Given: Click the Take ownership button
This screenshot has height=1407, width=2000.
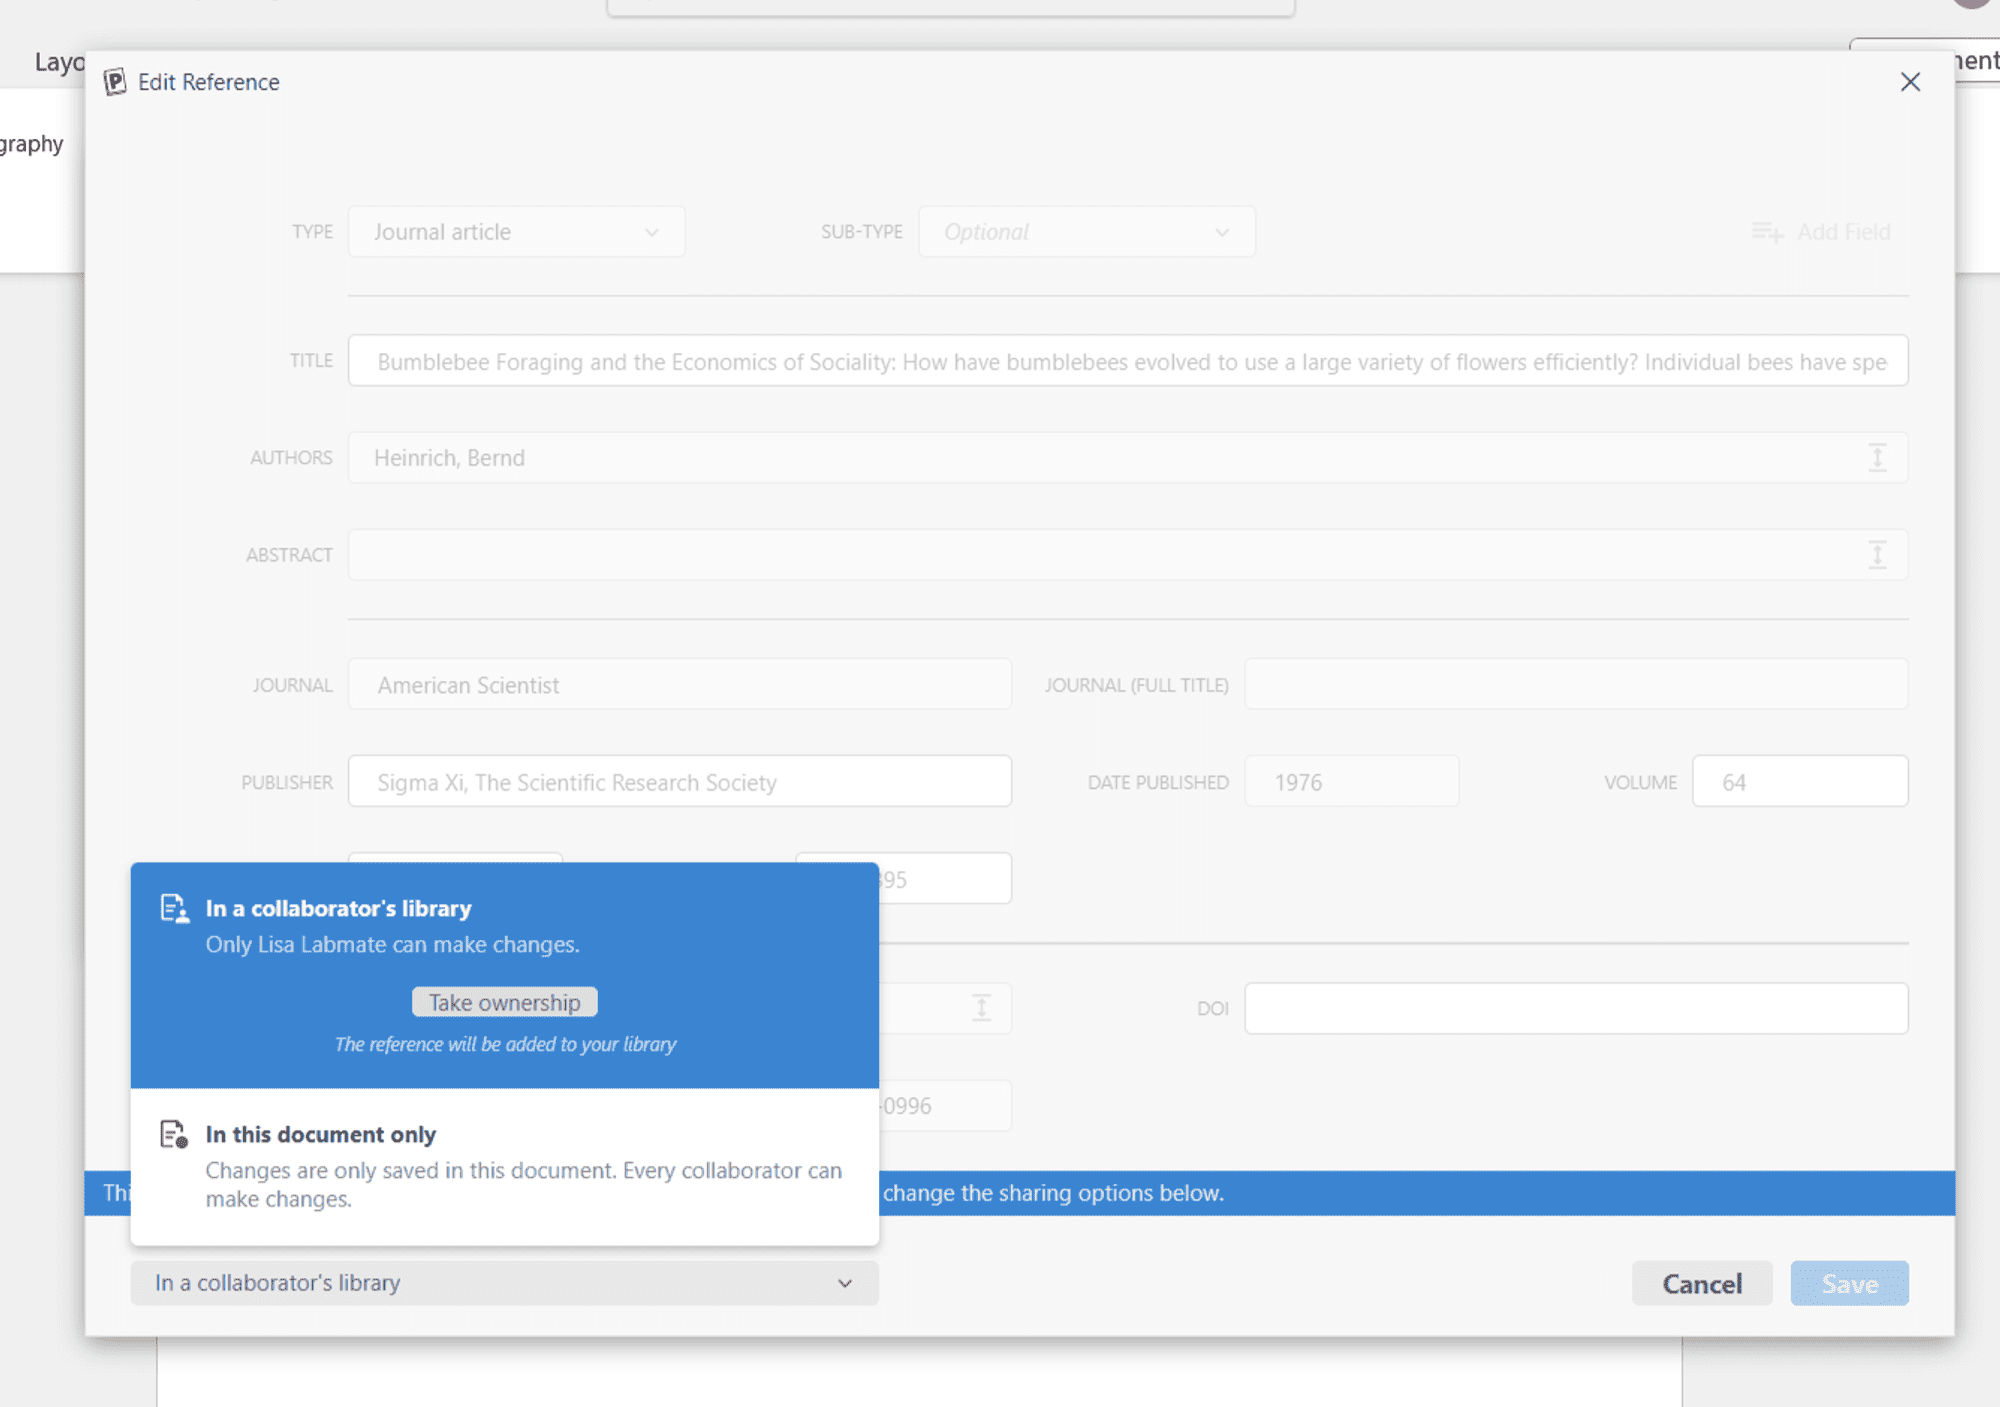Looking at the screenshot, I should (504, 1002).
